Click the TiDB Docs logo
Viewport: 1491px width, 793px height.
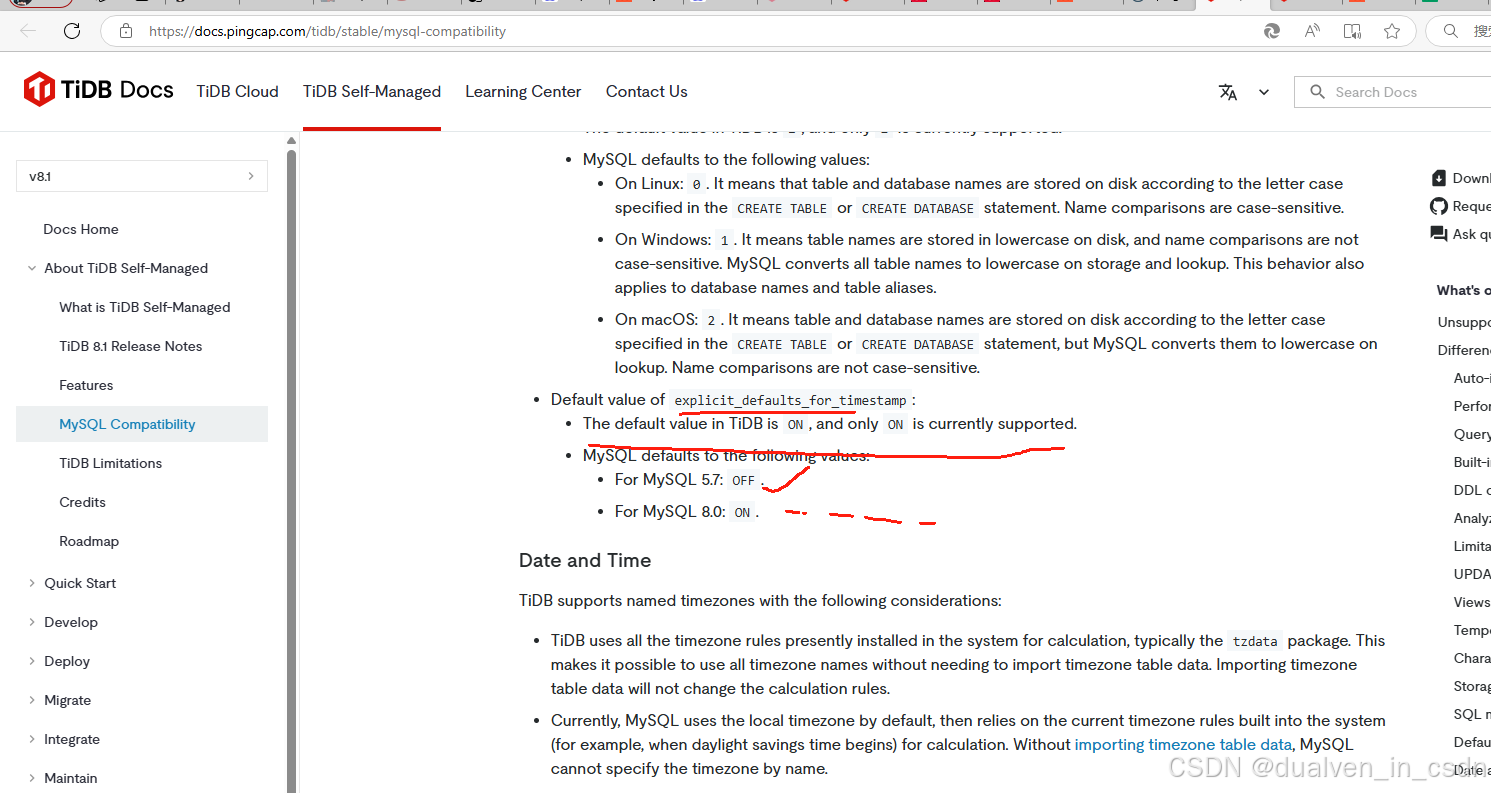click(97, 89)
